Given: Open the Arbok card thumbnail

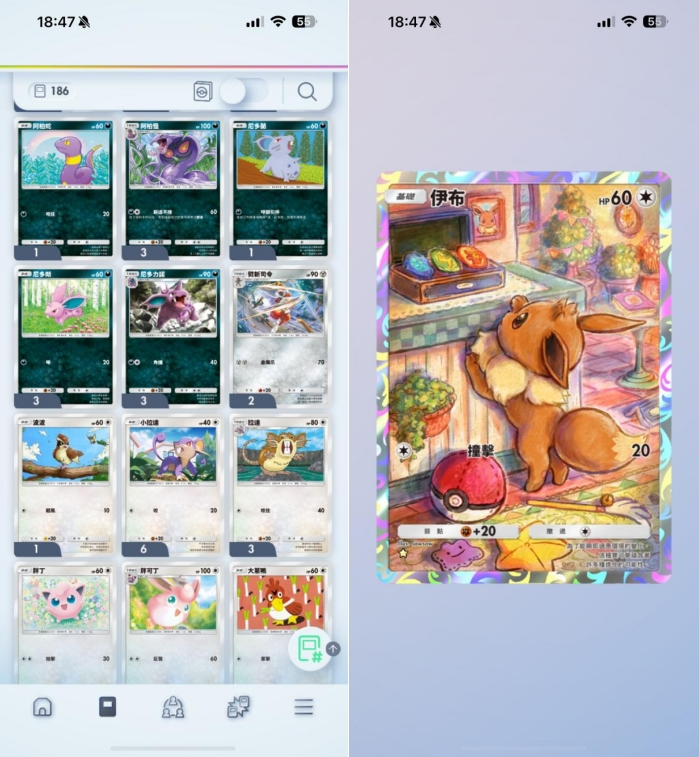Looking at the screenshot, I should point(173,189).
